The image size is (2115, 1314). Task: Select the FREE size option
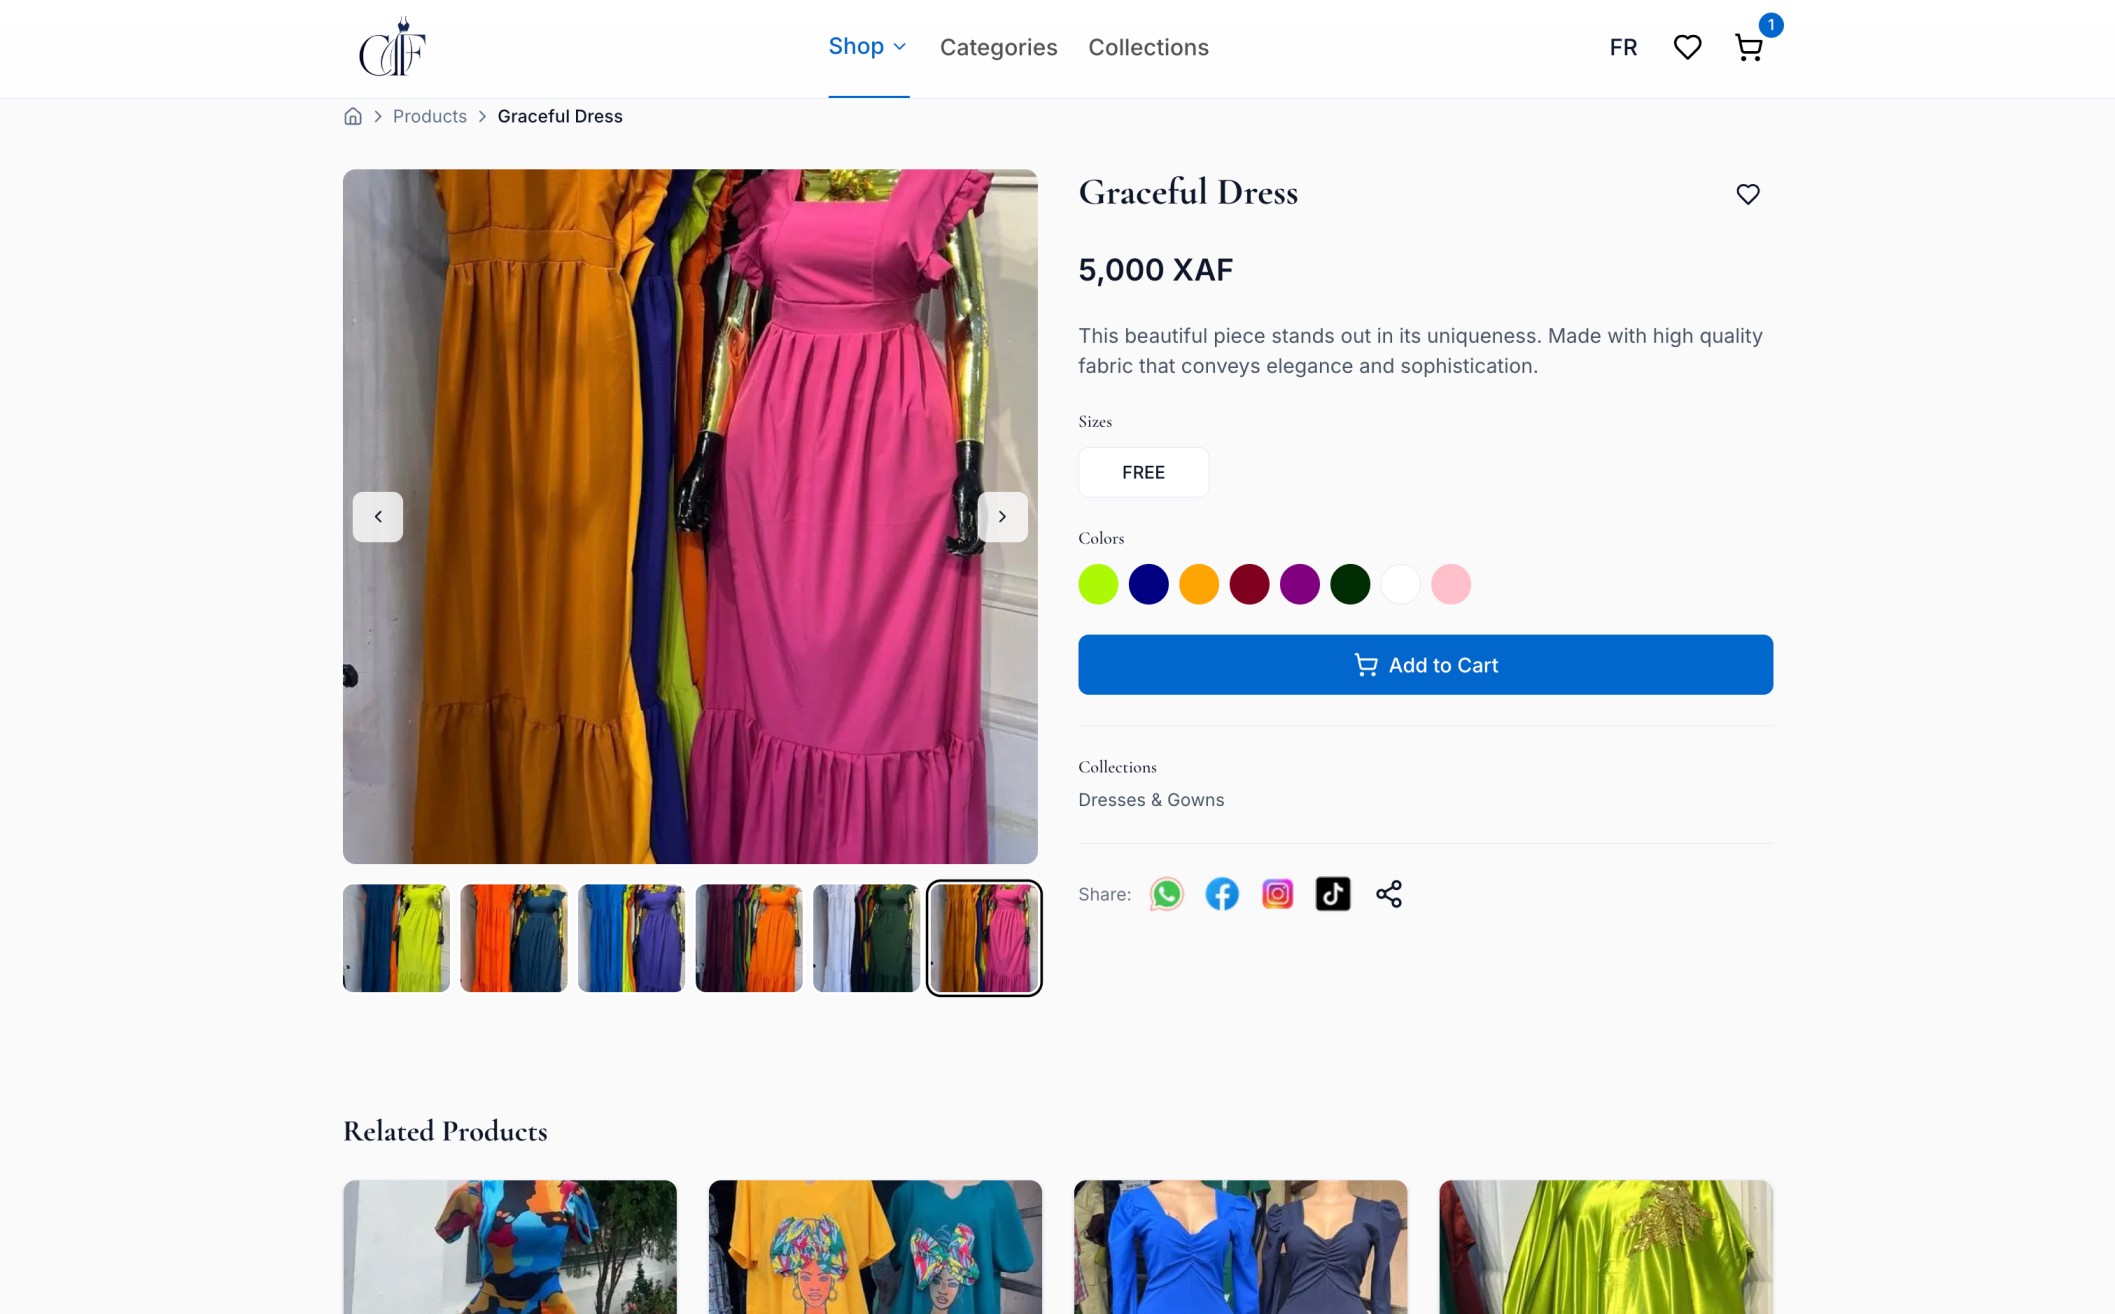click(1143, 472)
